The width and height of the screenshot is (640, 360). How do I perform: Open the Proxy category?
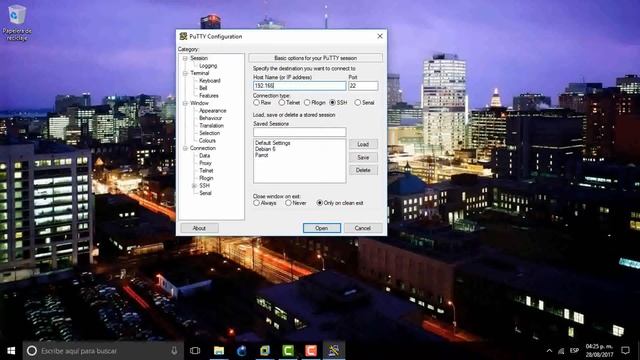click(205, 163)
